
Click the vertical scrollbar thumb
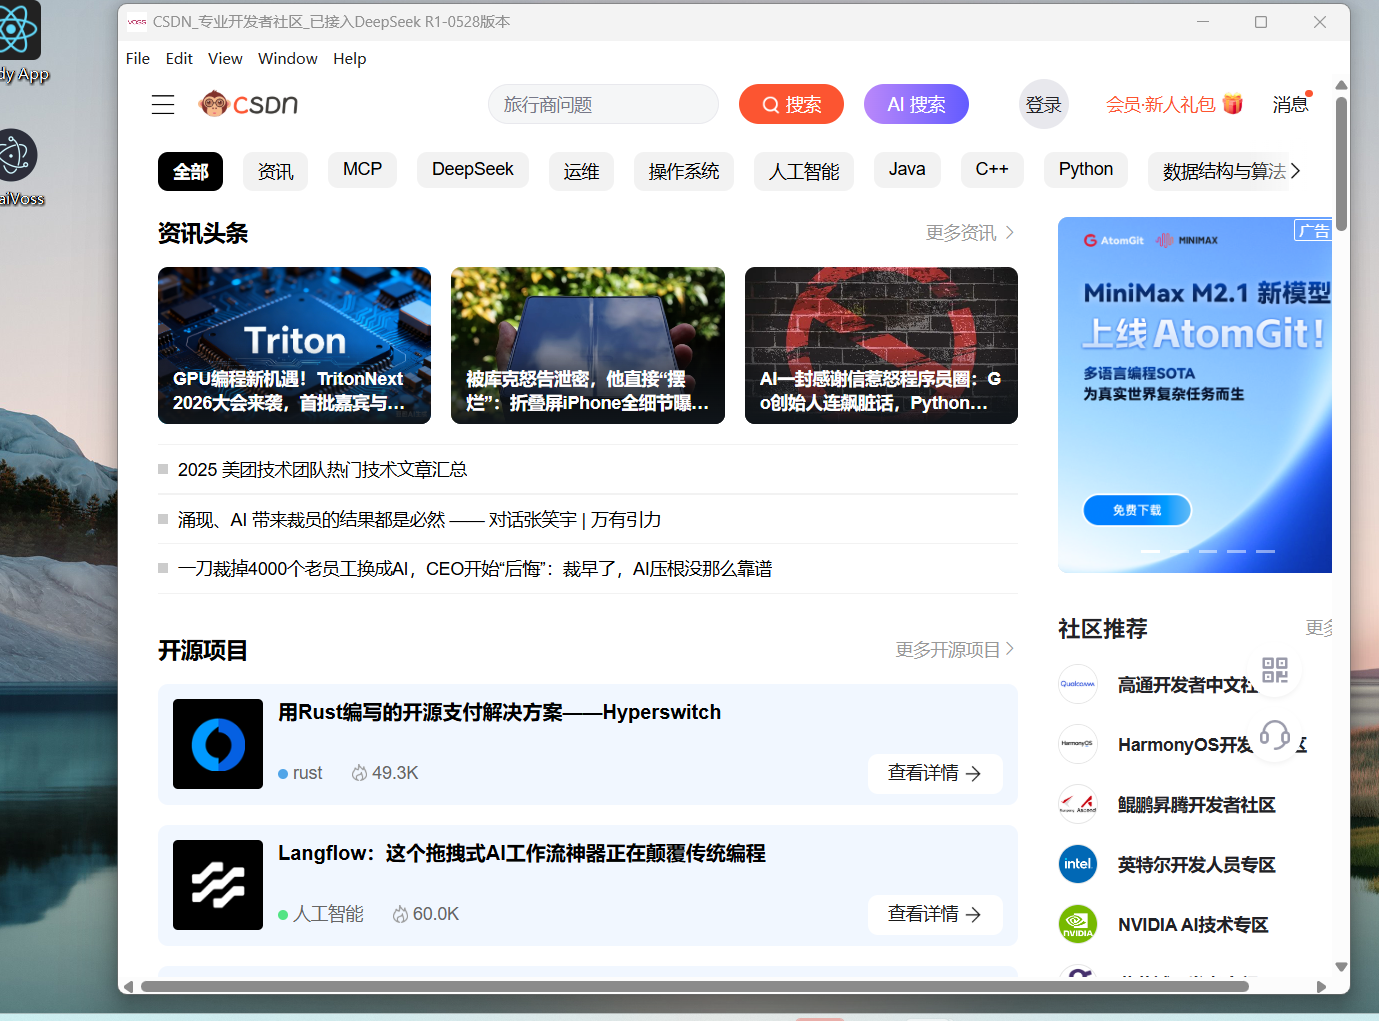click(x=1341, y=163)
